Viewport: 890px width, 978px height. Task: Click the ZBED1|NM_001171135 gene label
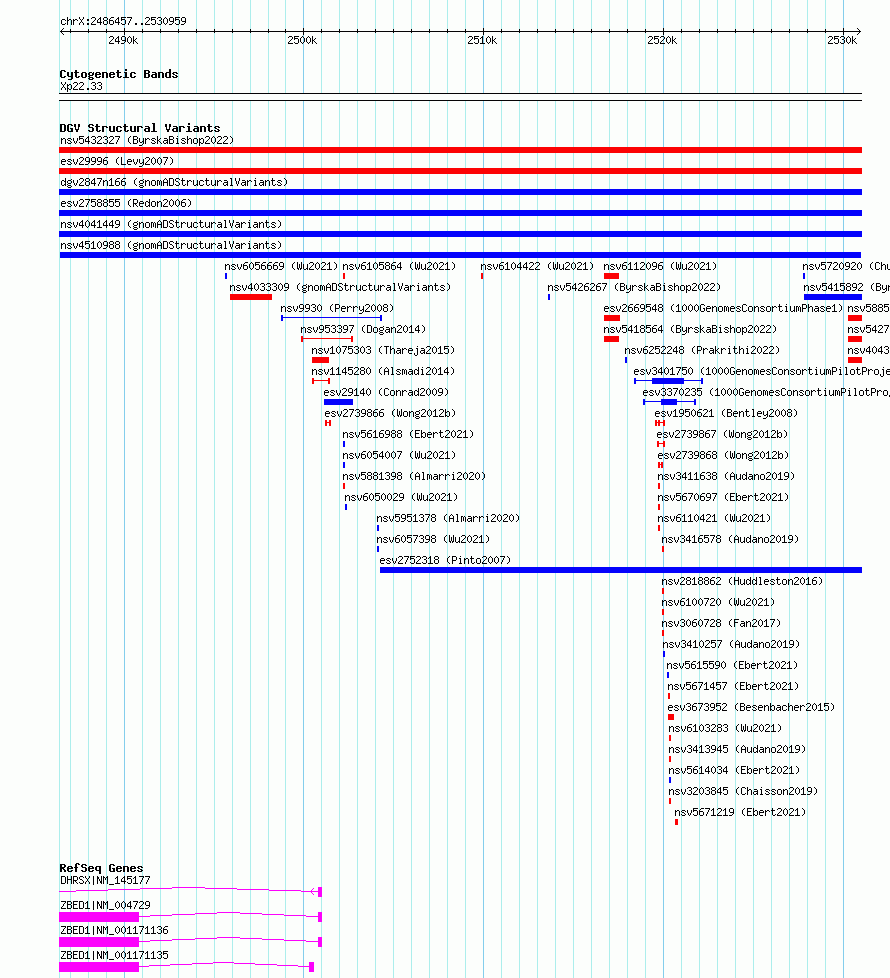click(x=114, y=955)
